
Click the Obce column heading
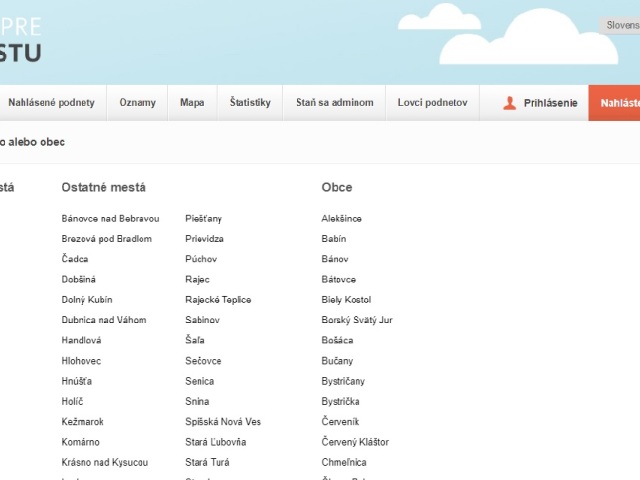coord(337,187)
